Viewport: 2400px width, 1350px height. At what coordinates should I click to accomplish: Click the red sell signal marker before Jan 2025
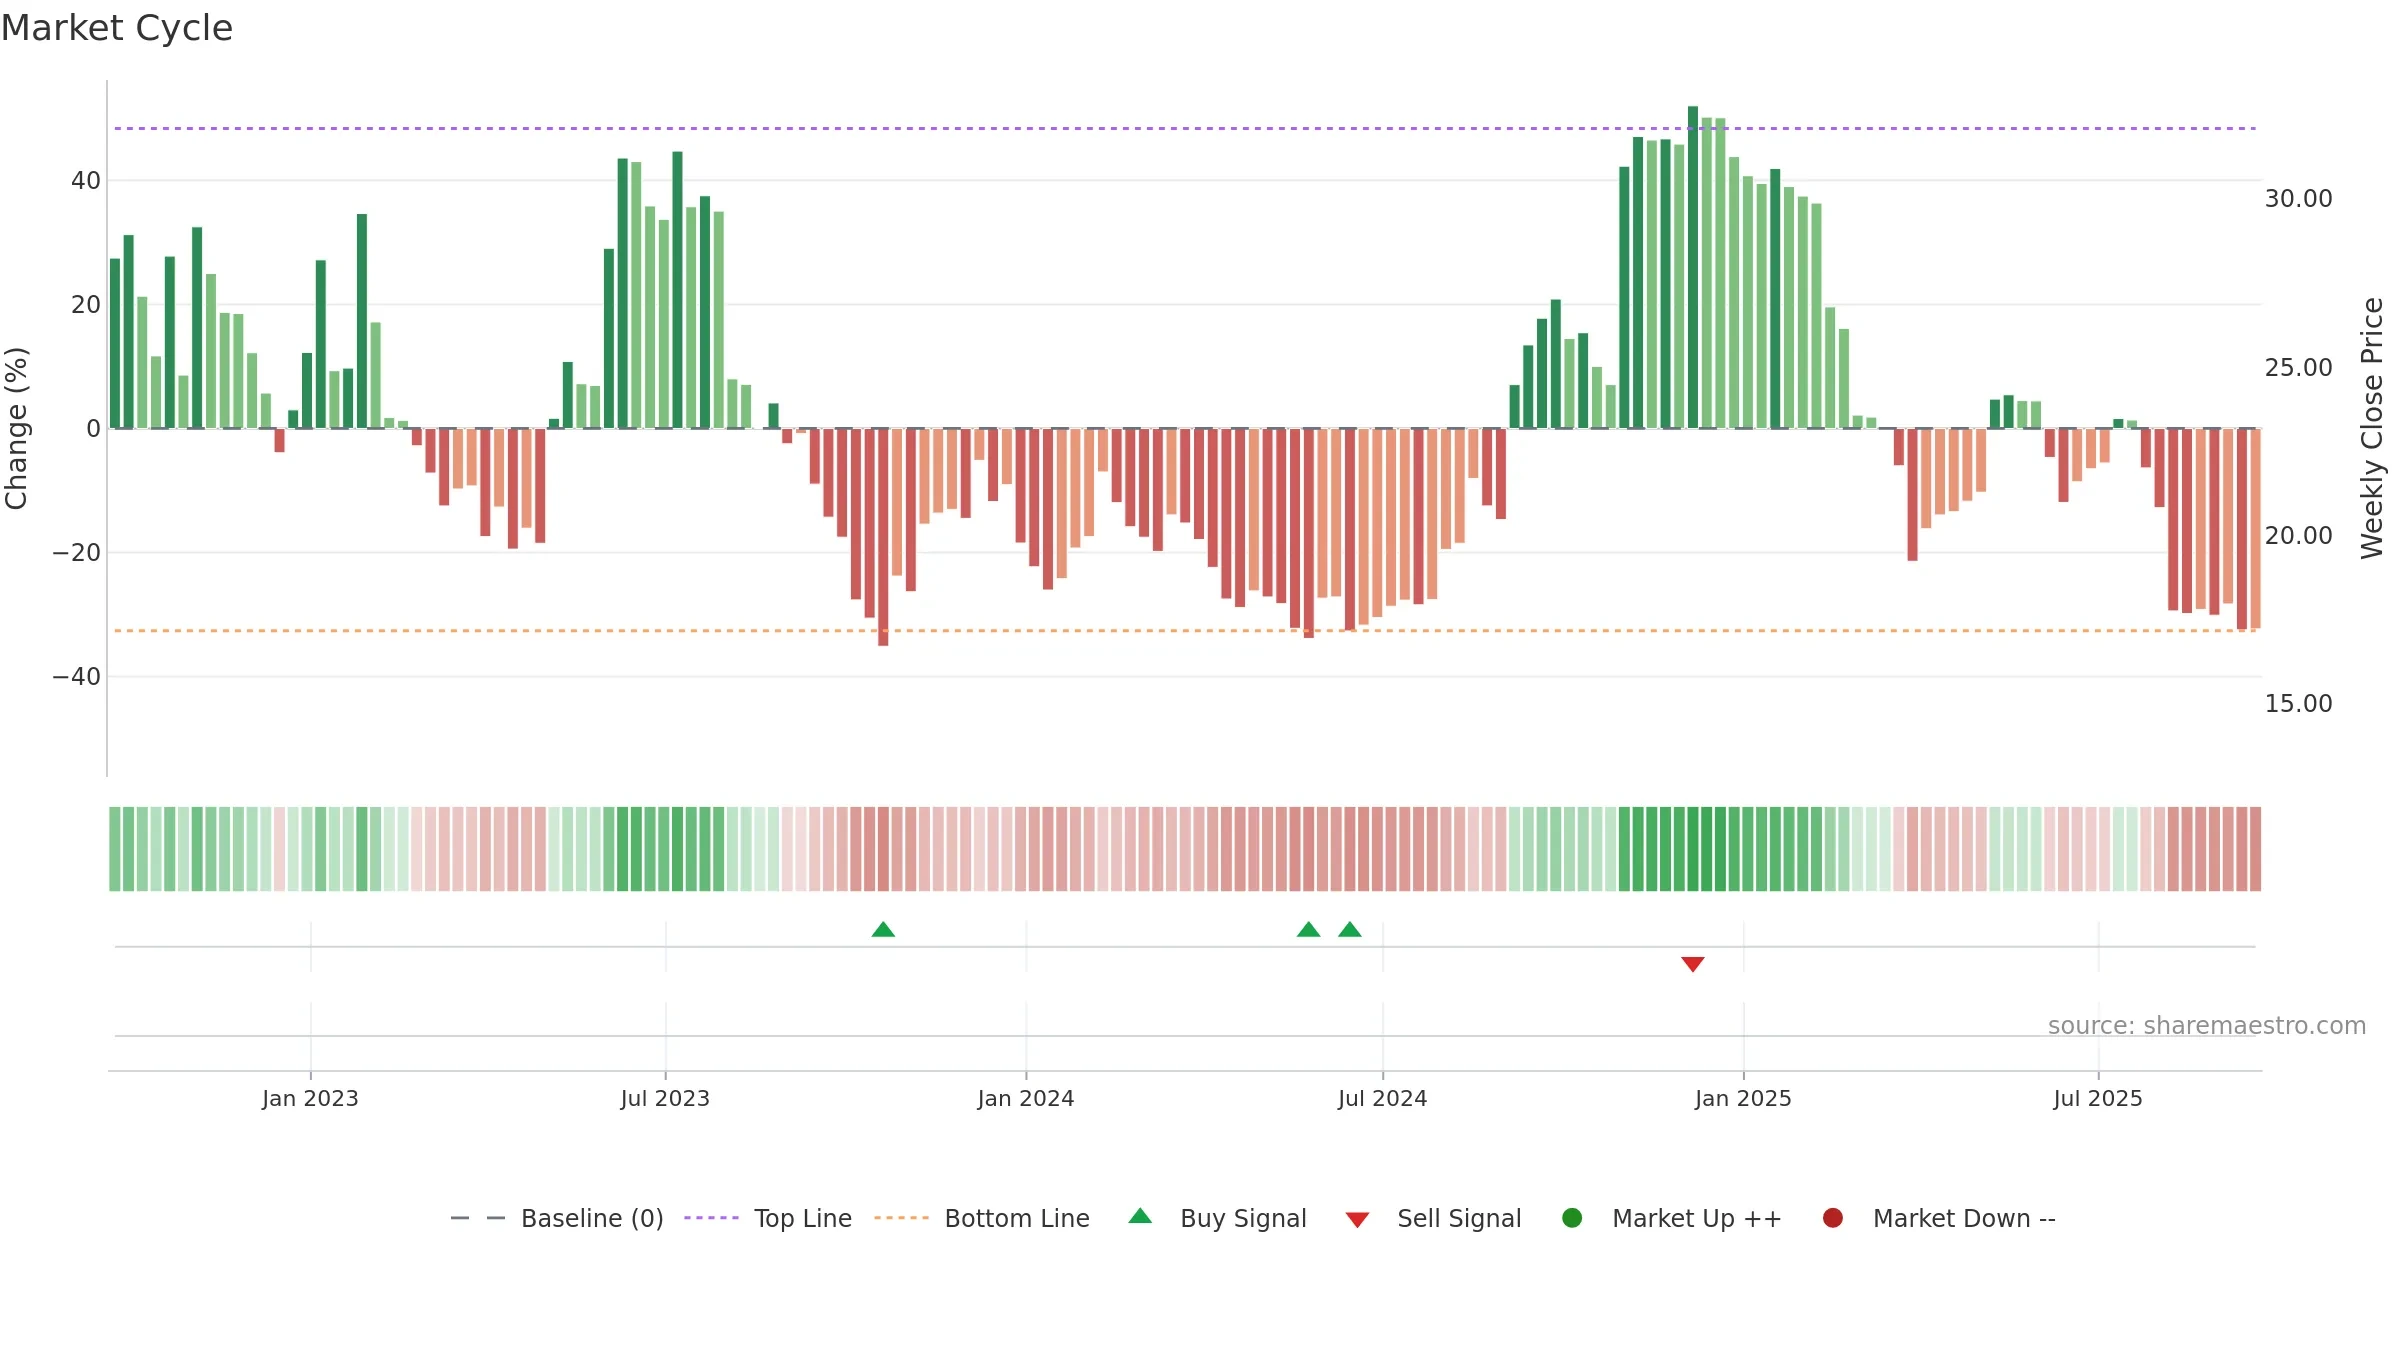click(x=1693, y=964)
